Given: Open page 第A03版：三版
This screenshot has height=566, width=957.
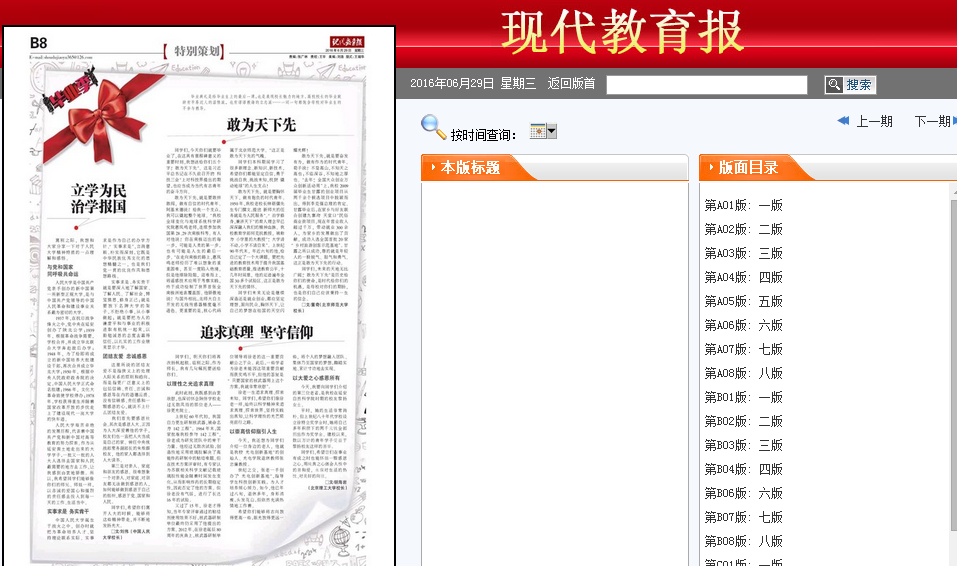Looking at the screenshot, I should pyautogui.click(x=743, y=254).
